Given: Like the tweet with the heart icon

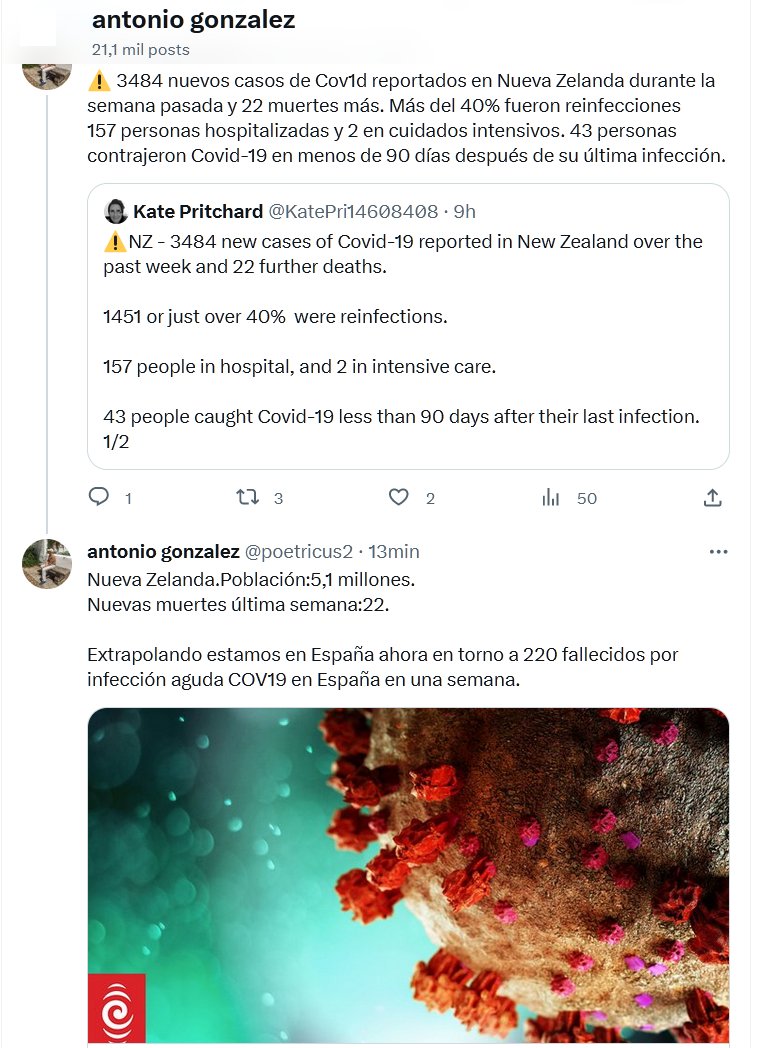Looking at the screenshot, I should (x=398, y=497).
